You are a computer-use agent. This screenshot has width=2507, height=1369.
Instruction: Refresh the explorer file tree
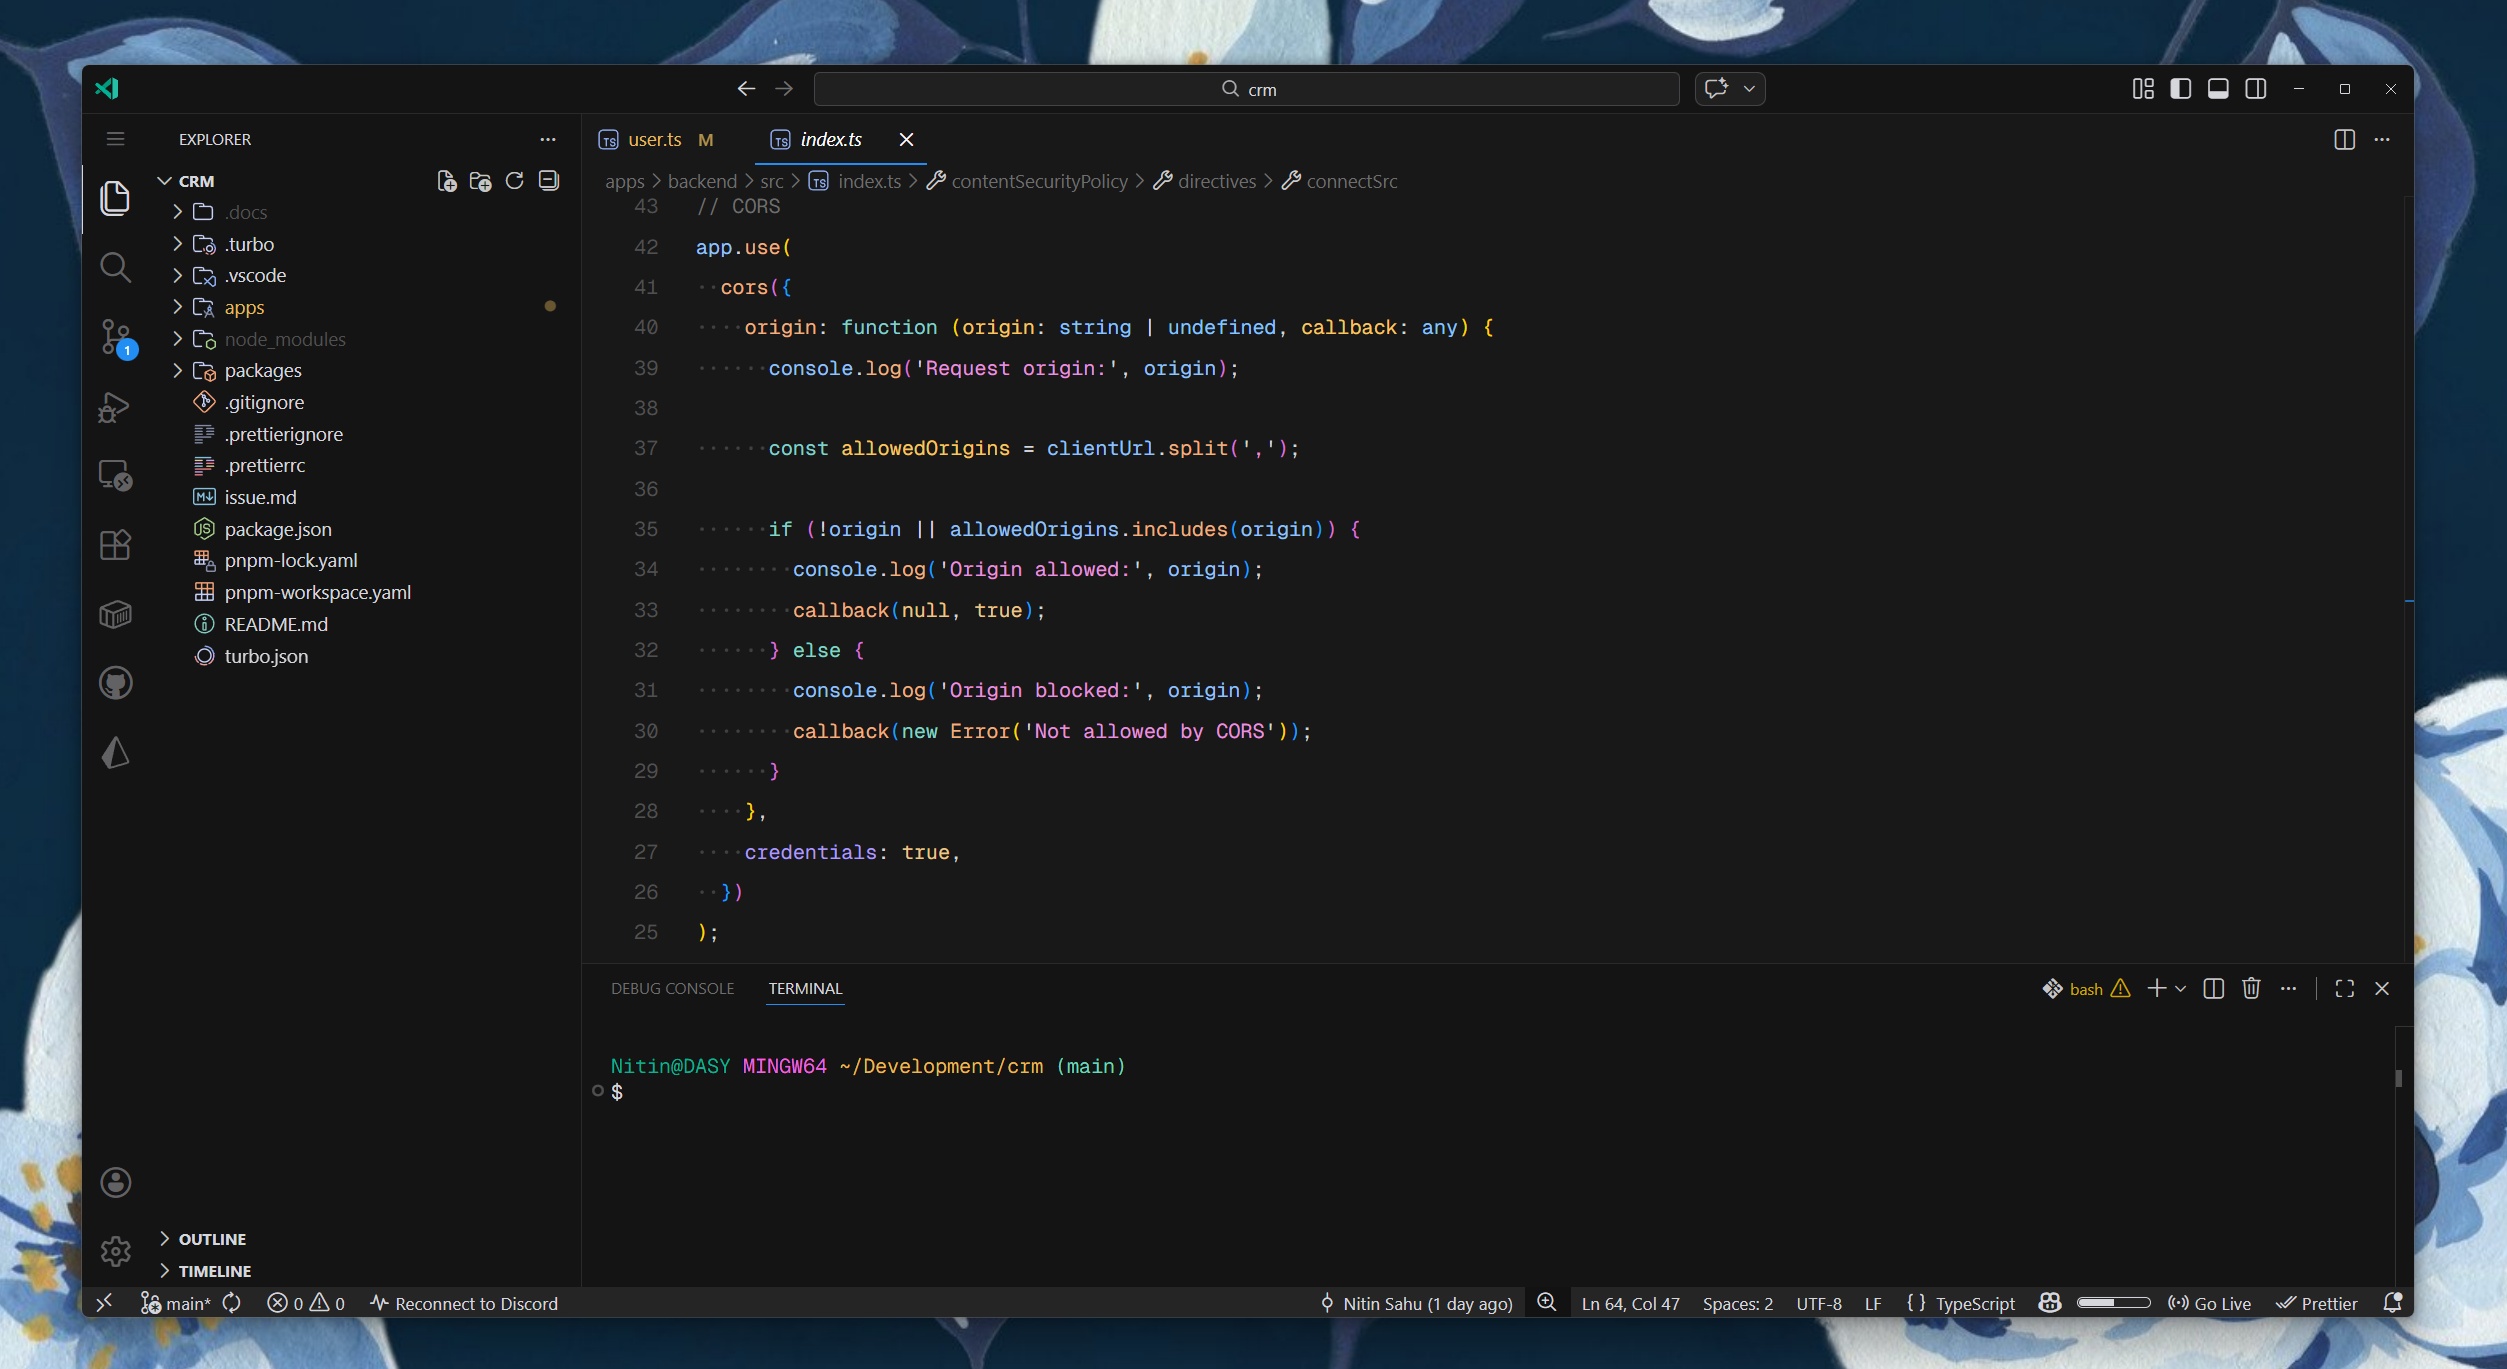coord(514,181)
